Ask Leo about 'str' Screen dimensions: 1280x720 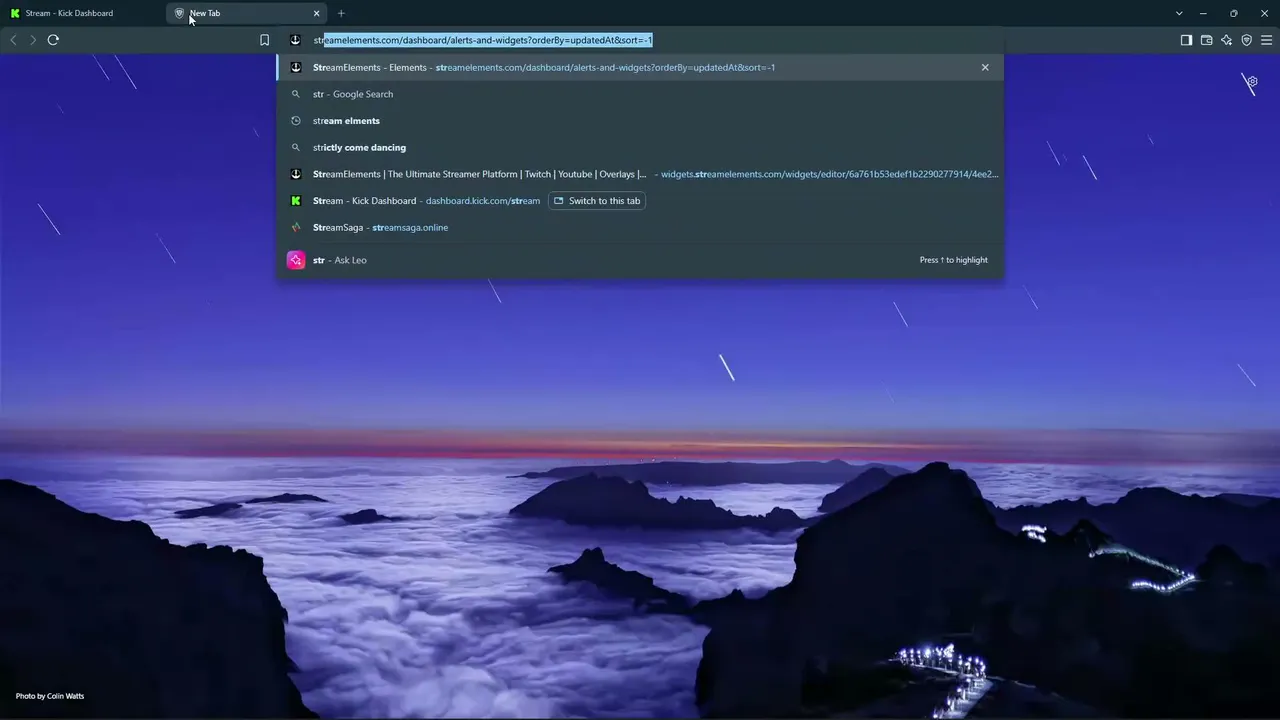click(640, 260)
